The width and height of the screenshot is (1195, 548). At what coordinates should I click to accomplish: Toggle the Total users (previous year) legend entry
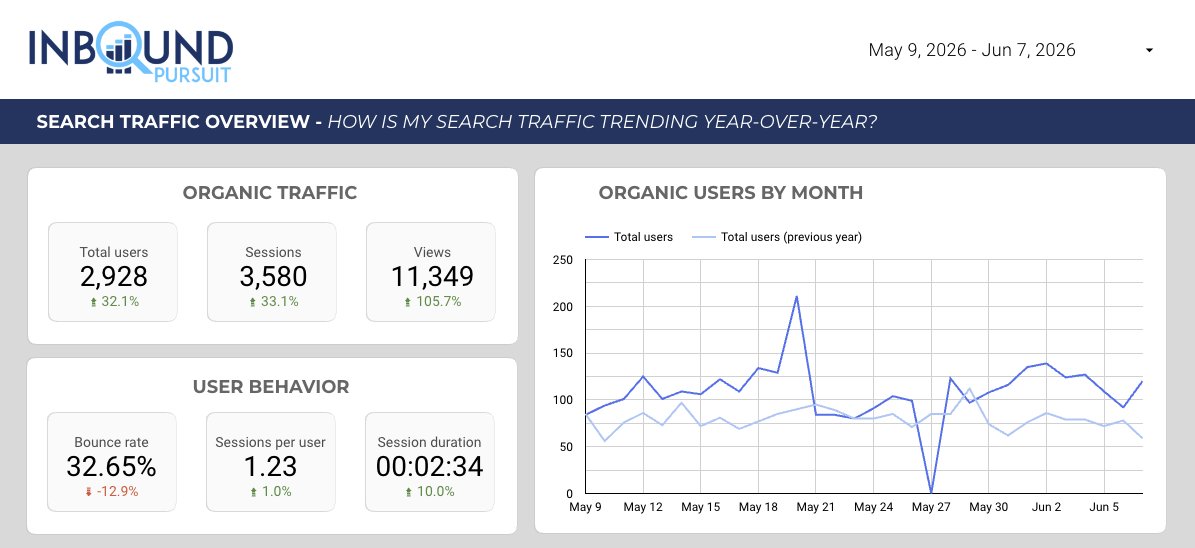pyautogui.click(x=777, y=237)
